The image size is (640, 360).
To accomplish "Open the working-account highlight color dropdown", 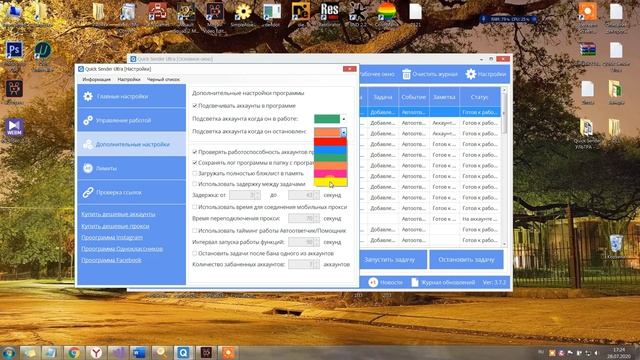I will [344, 119].
